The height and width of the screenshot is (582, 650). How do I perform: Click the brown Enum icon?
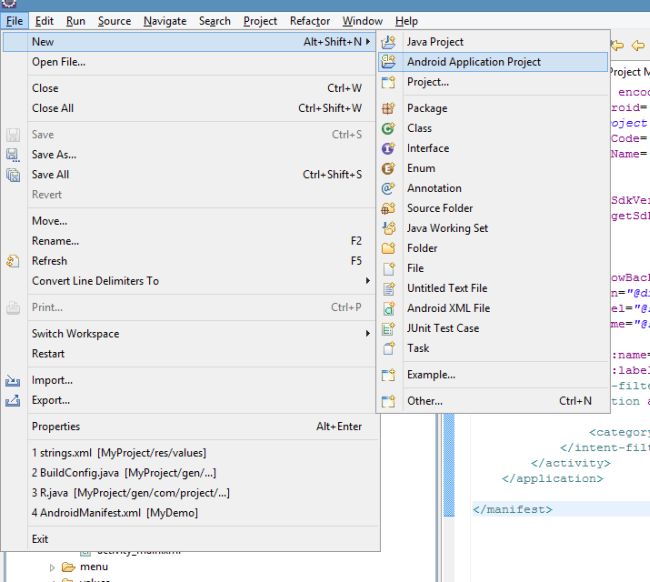point(388,168)
